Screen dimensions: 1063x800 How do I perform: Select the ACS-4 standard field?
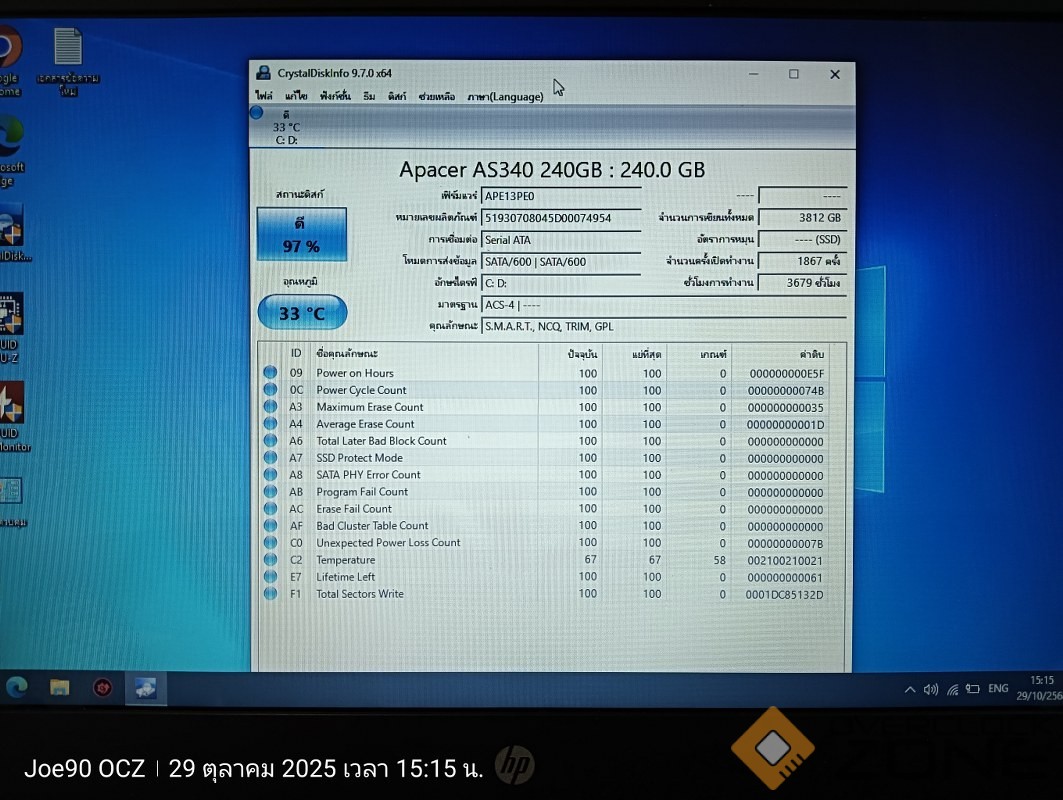coord(664,305)
